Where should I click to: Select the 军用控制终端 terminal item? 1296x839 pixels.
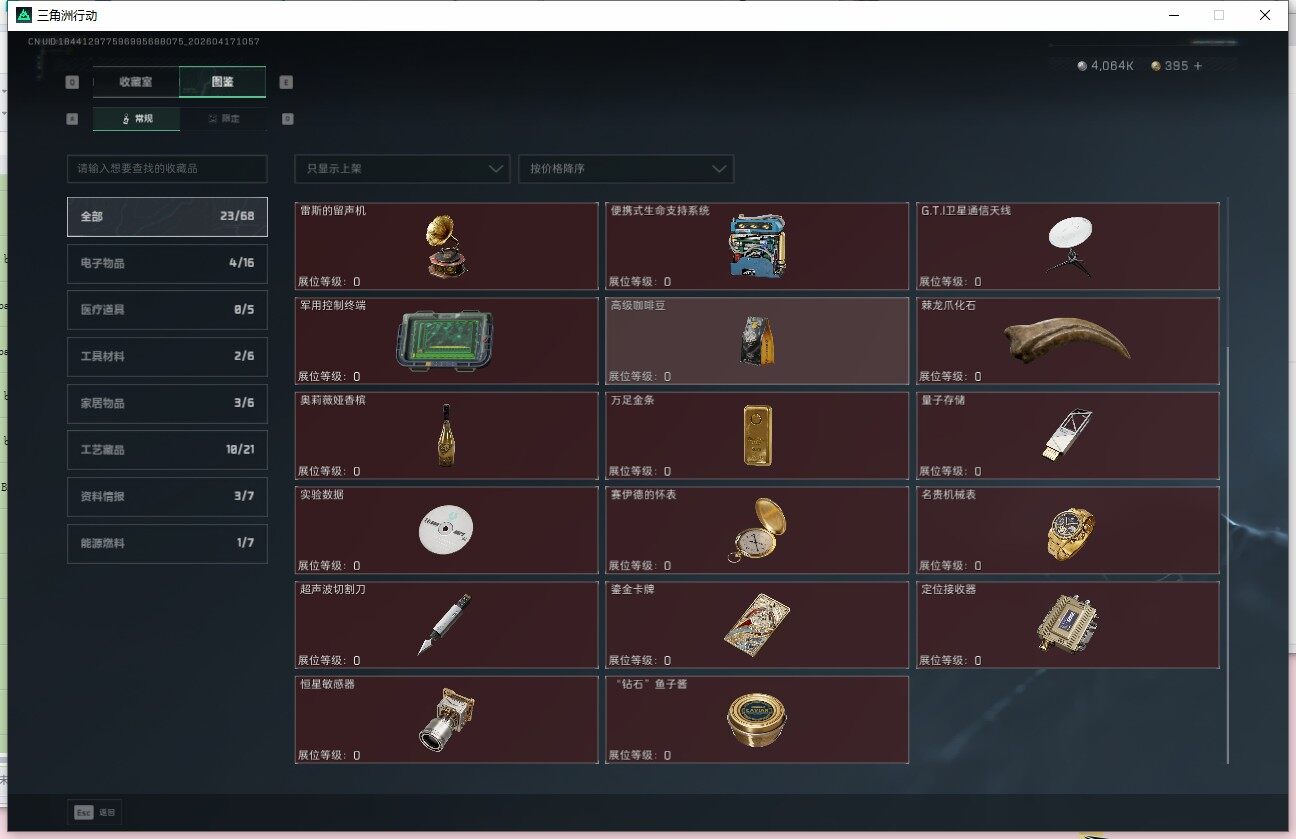coord(446,341)
